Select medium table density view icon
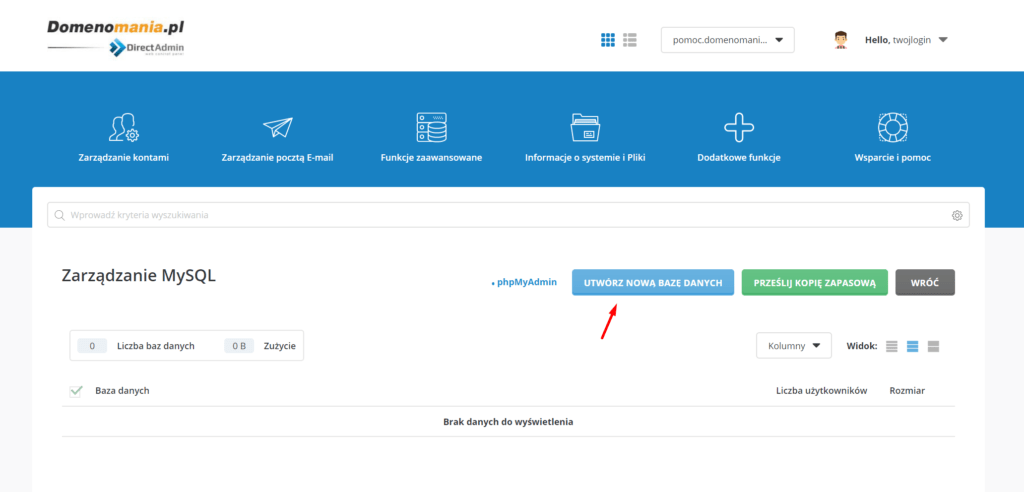1024x492 pixels. click(913, 346)
